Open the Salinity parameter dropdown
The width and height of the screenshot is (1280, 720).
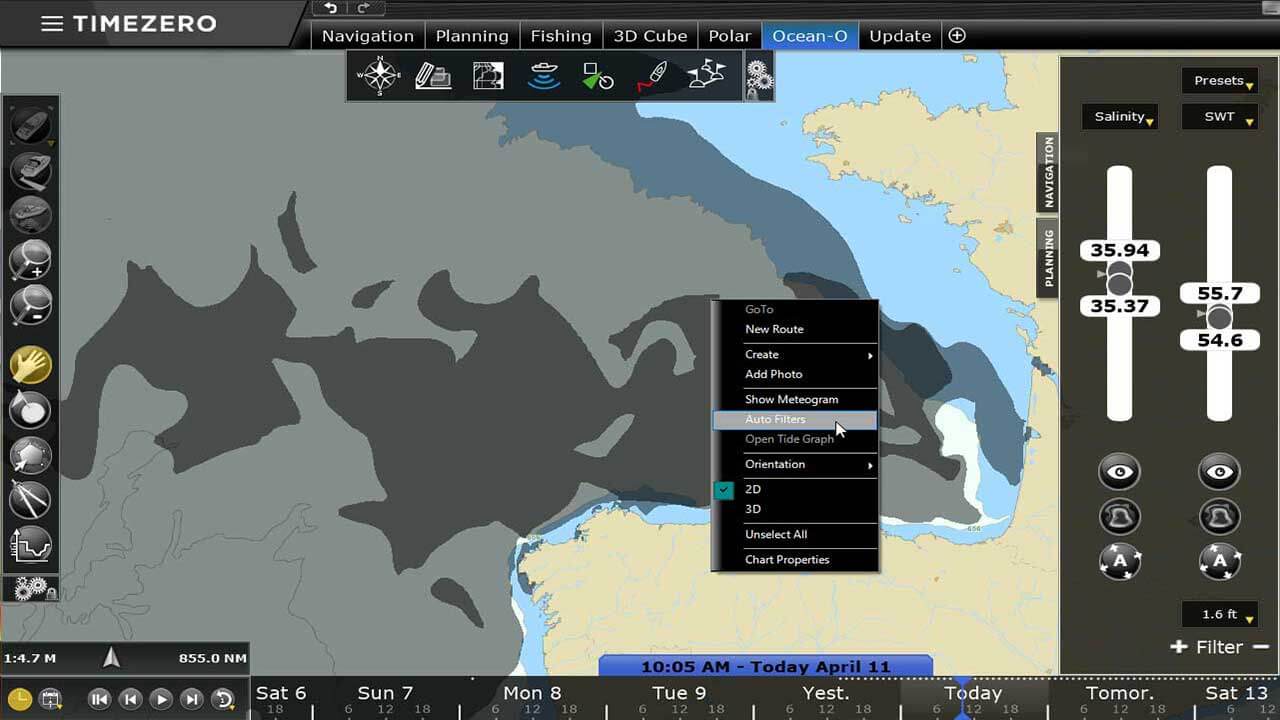click(x=1119, y=117)
